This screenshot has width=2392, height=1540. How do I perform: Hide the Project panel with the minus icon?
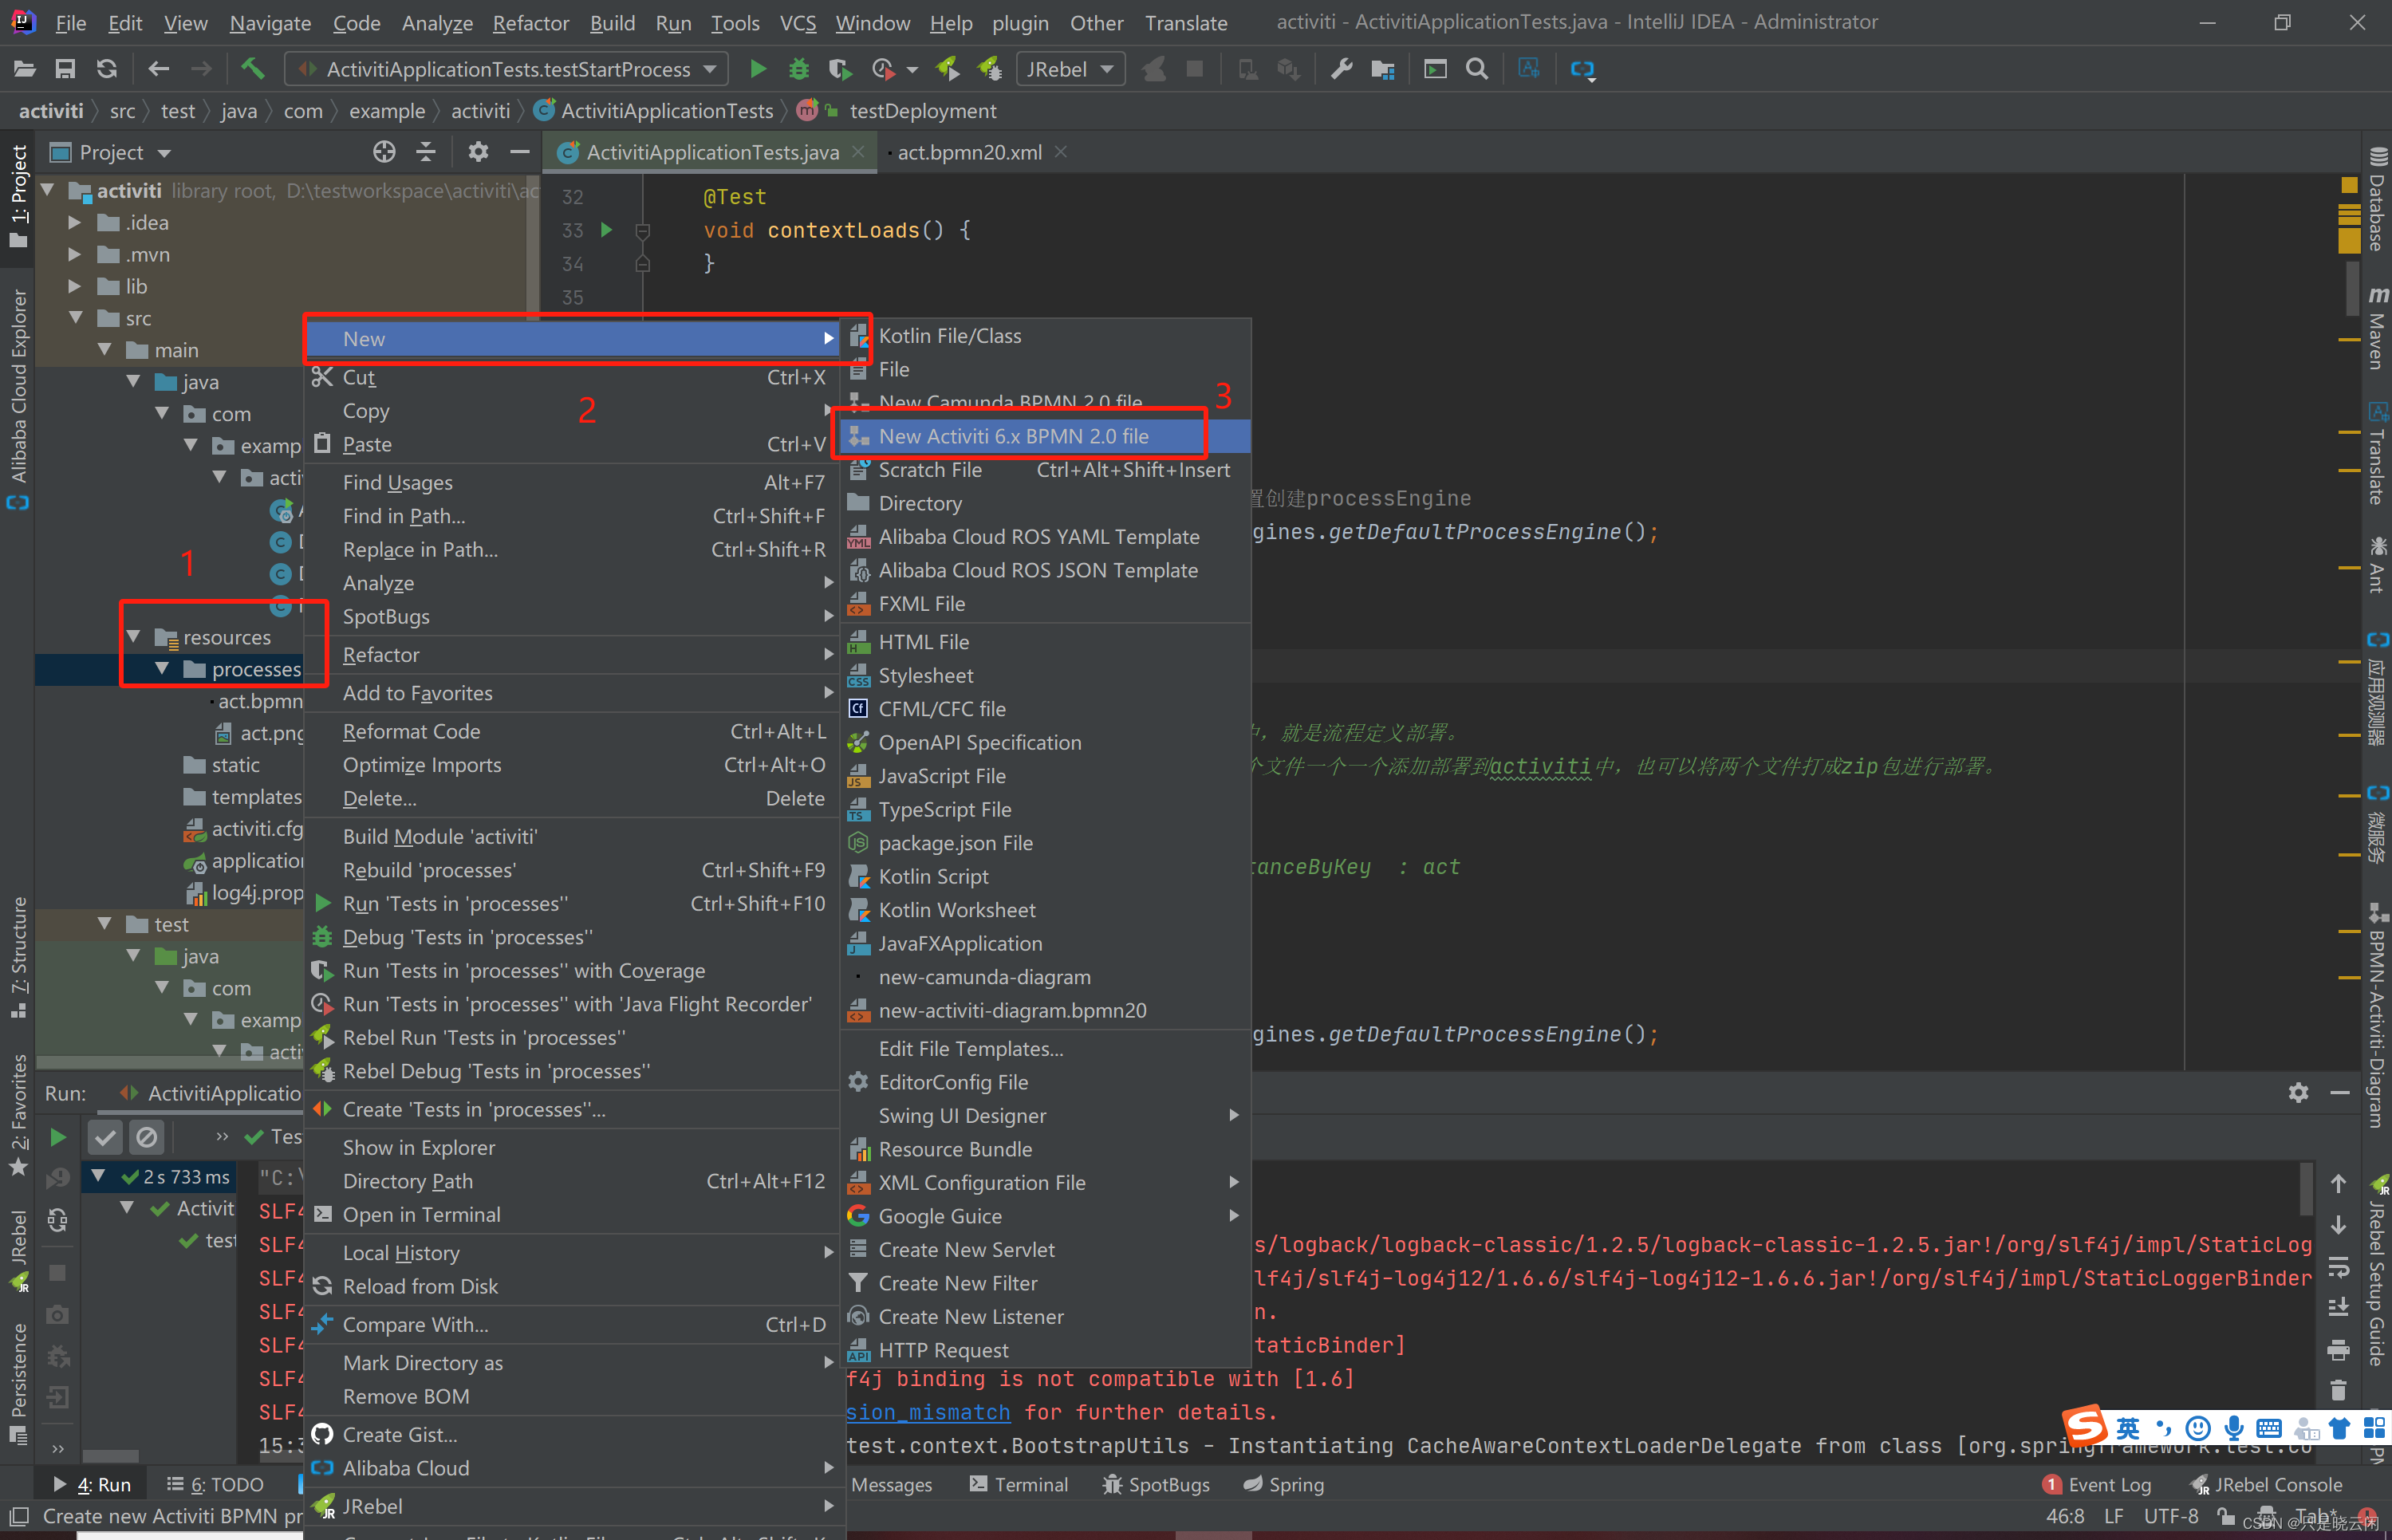pyautogui.click(x=519, y=152)
